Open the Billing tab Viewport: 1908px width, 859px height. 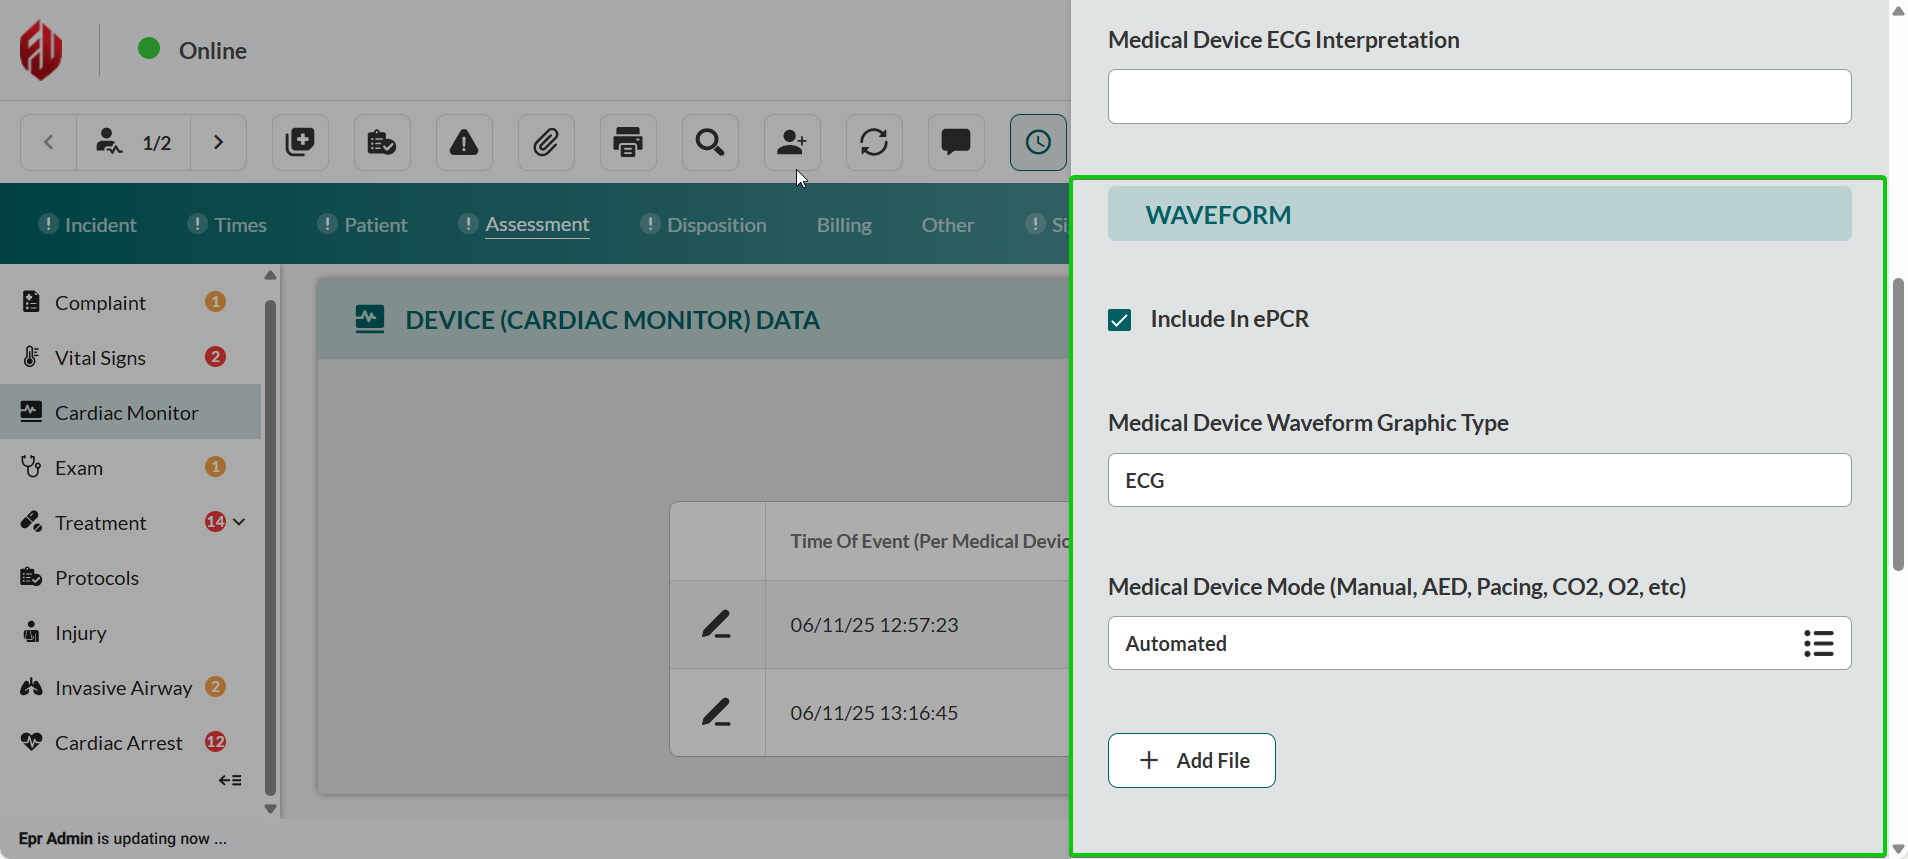click(x=844, y=225)
